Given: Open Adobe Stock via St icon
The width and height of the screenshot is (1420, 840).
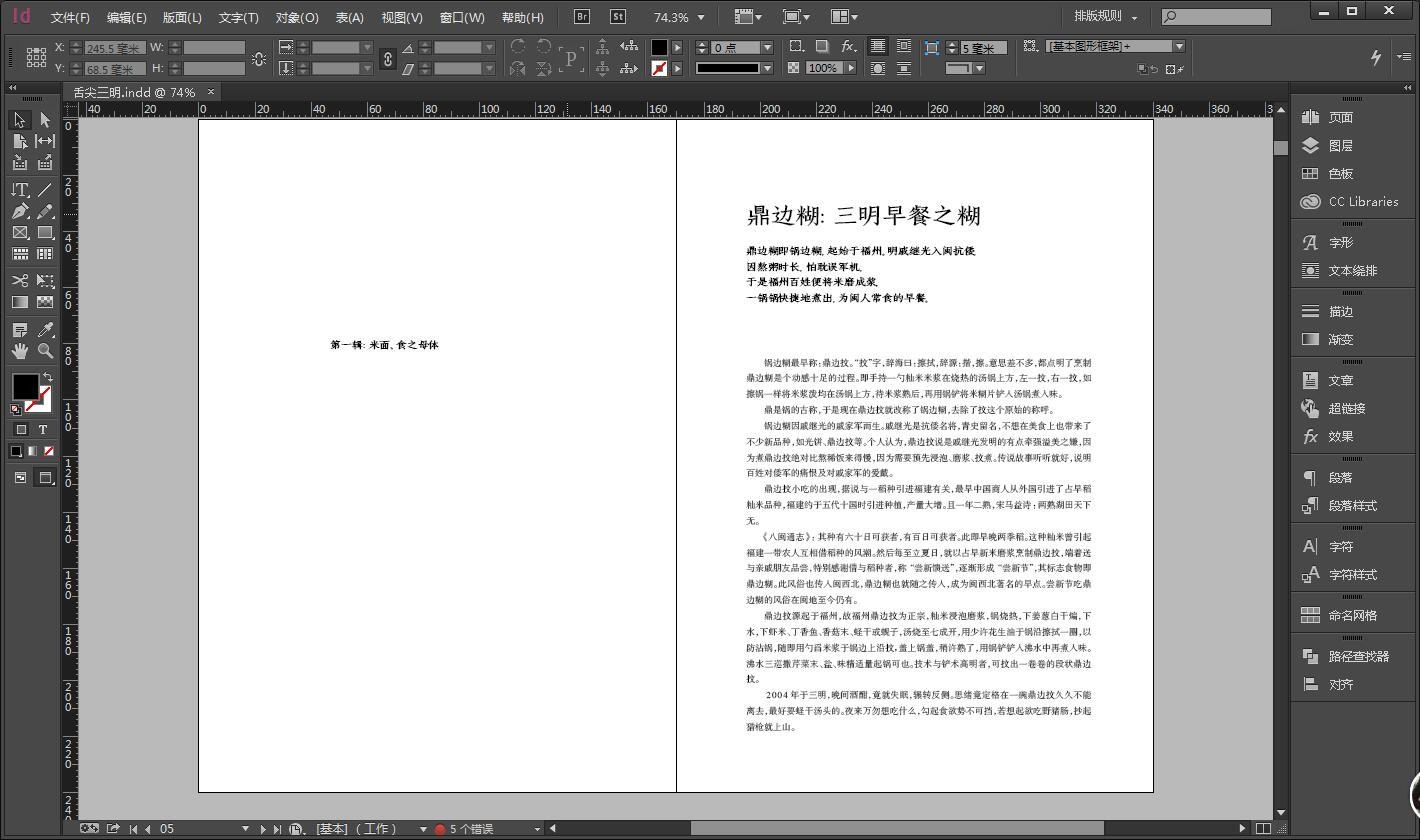Looking at the screenshot, I should pos(617,17).
